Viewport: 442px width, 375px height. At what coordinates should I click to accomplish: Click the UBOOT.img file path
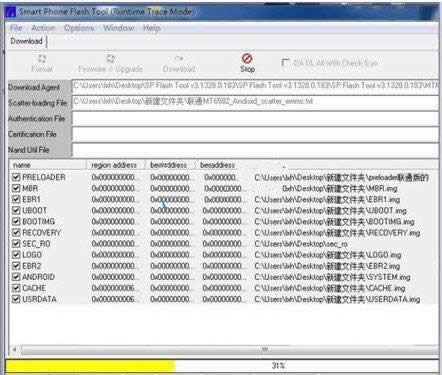330,210
